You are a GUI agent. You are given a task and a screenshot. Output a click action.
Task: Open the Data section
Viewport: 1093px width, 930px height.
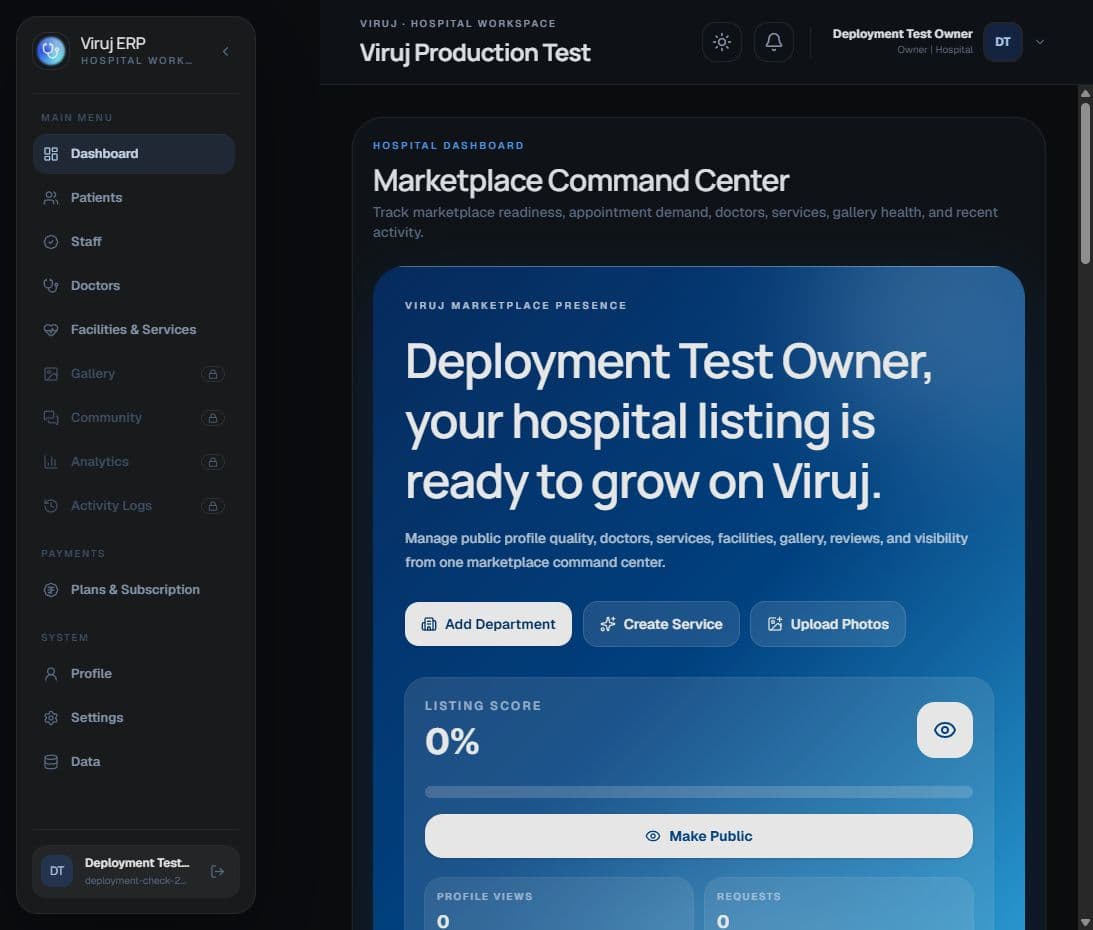[x=134, y=762]
